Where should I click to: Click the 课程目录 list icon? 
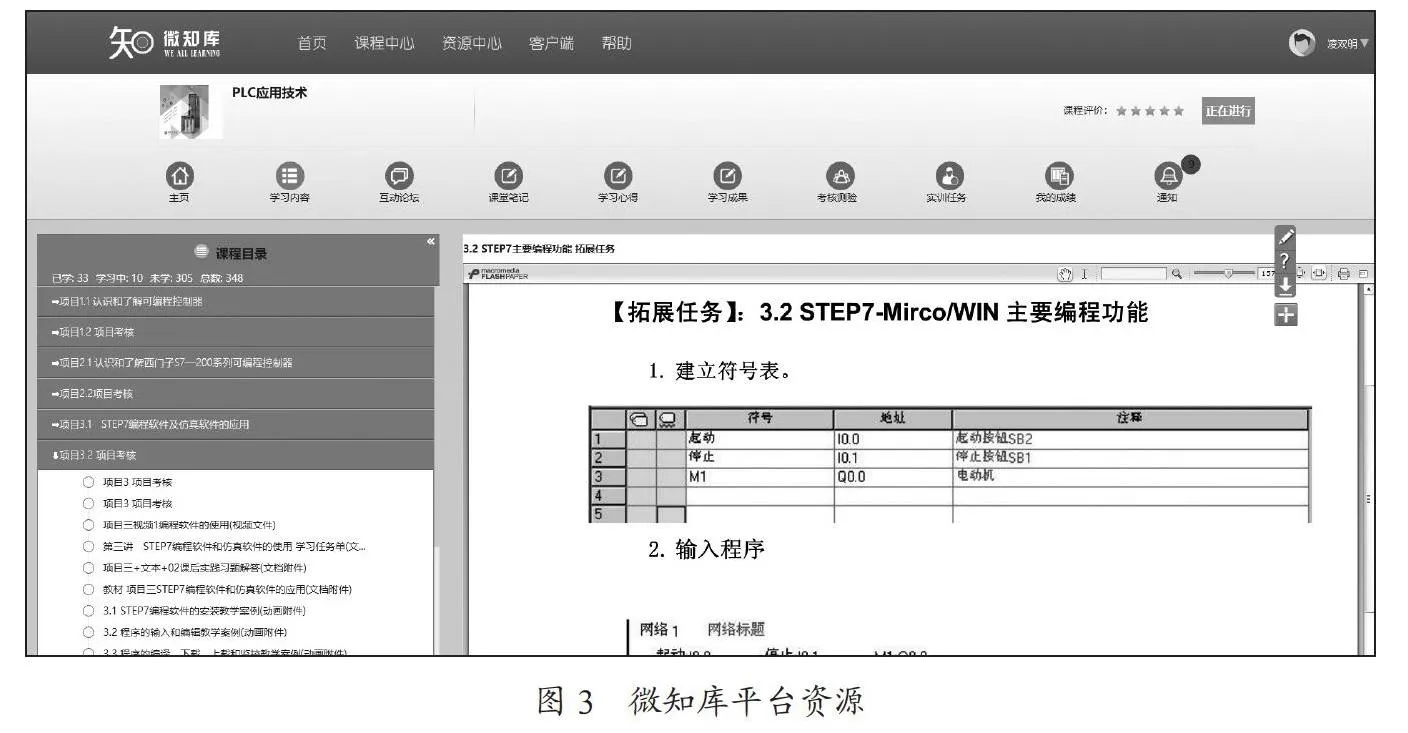(x=201, y=253)
